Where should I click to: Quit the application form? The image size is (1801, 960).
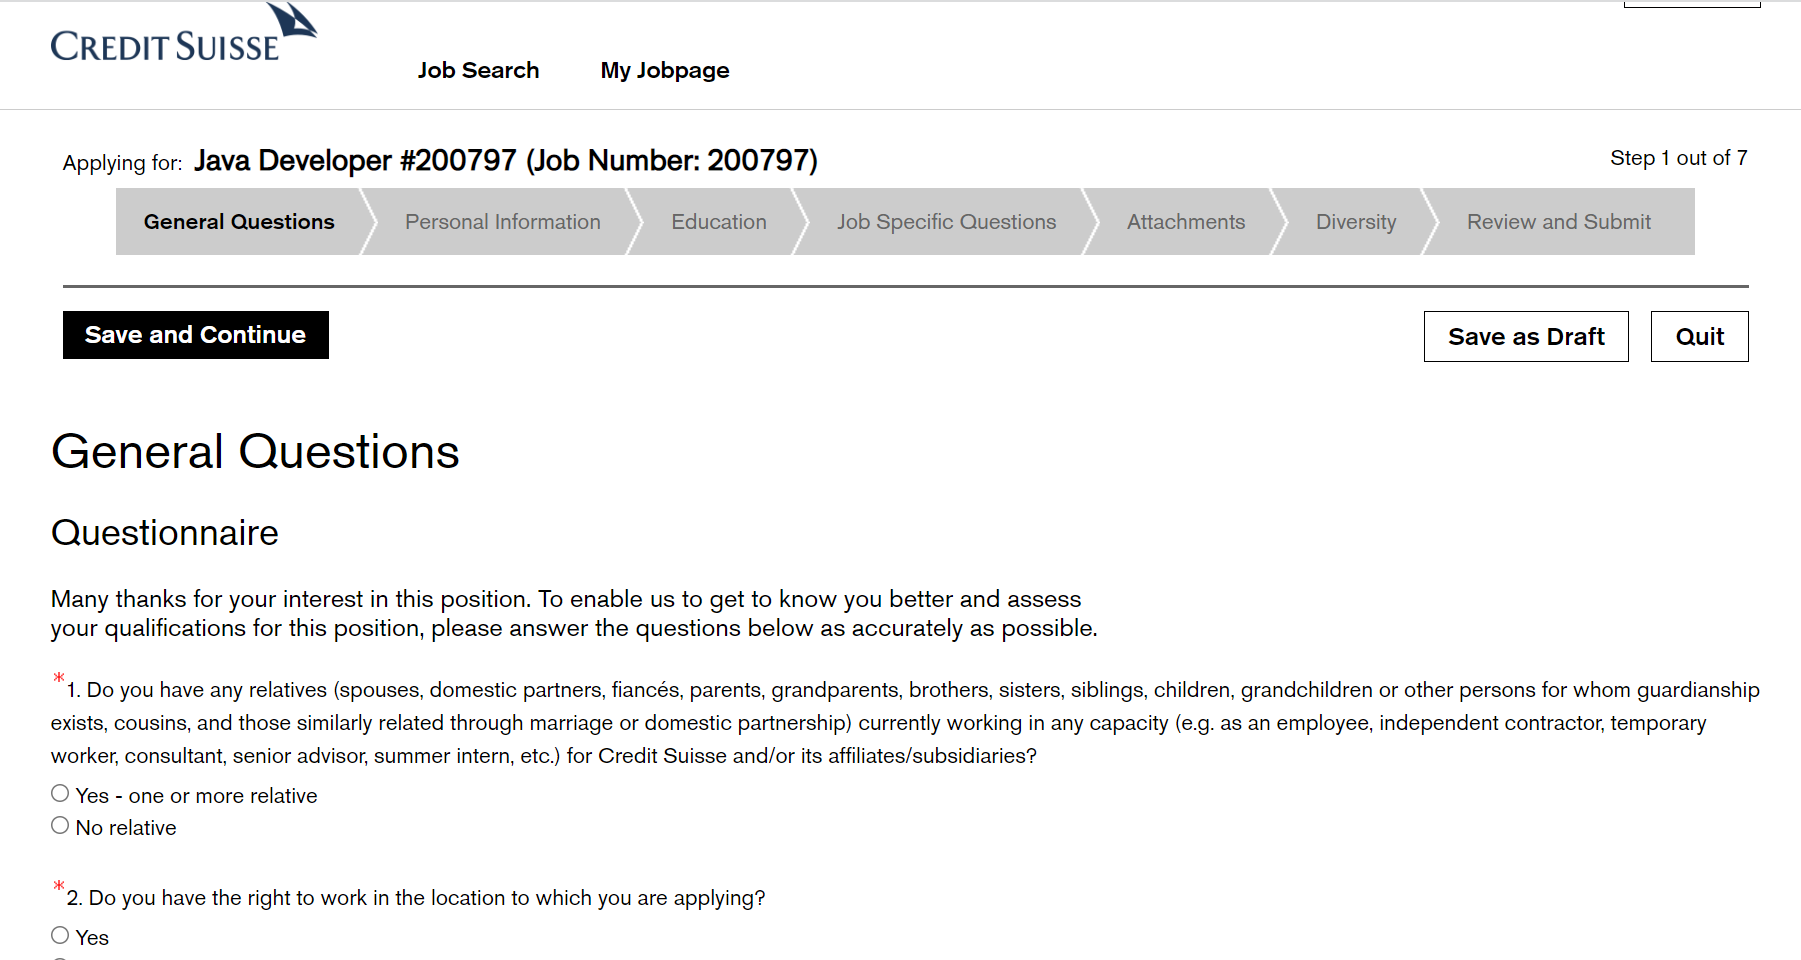(1700, 336)
